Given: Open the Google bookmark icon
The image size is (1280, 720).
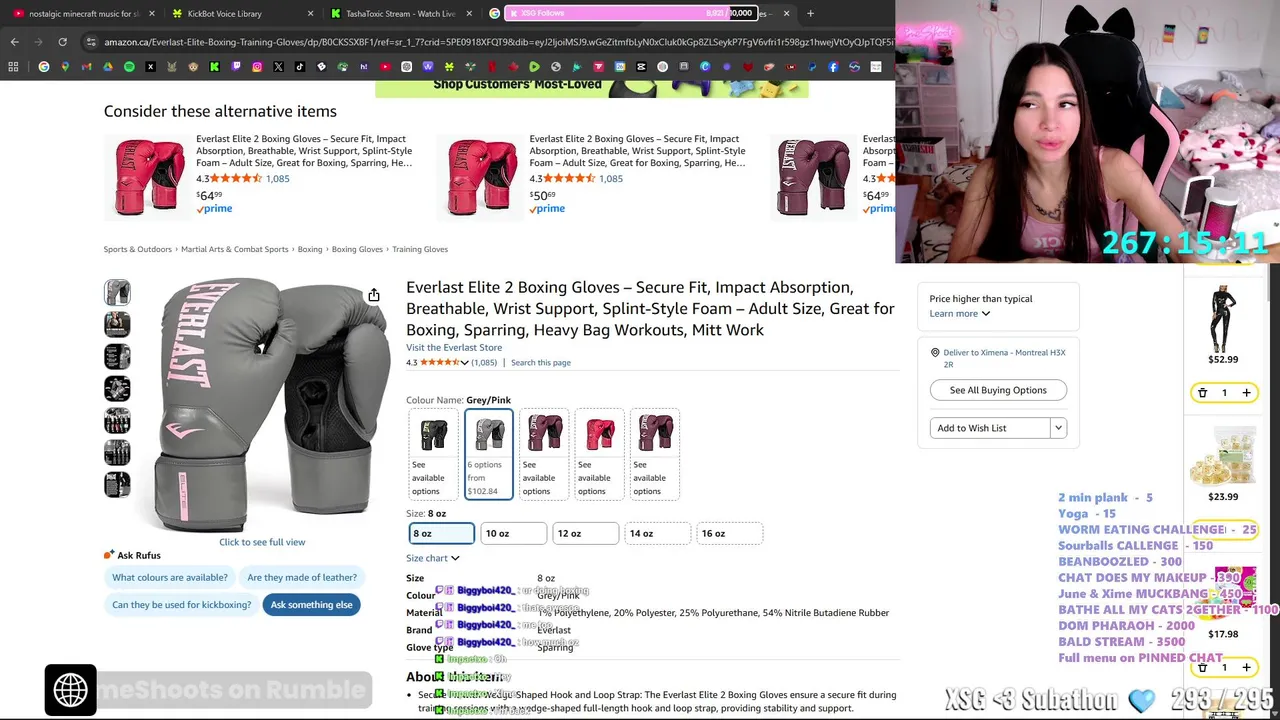Looking at the screenshot, I should 43,67.
